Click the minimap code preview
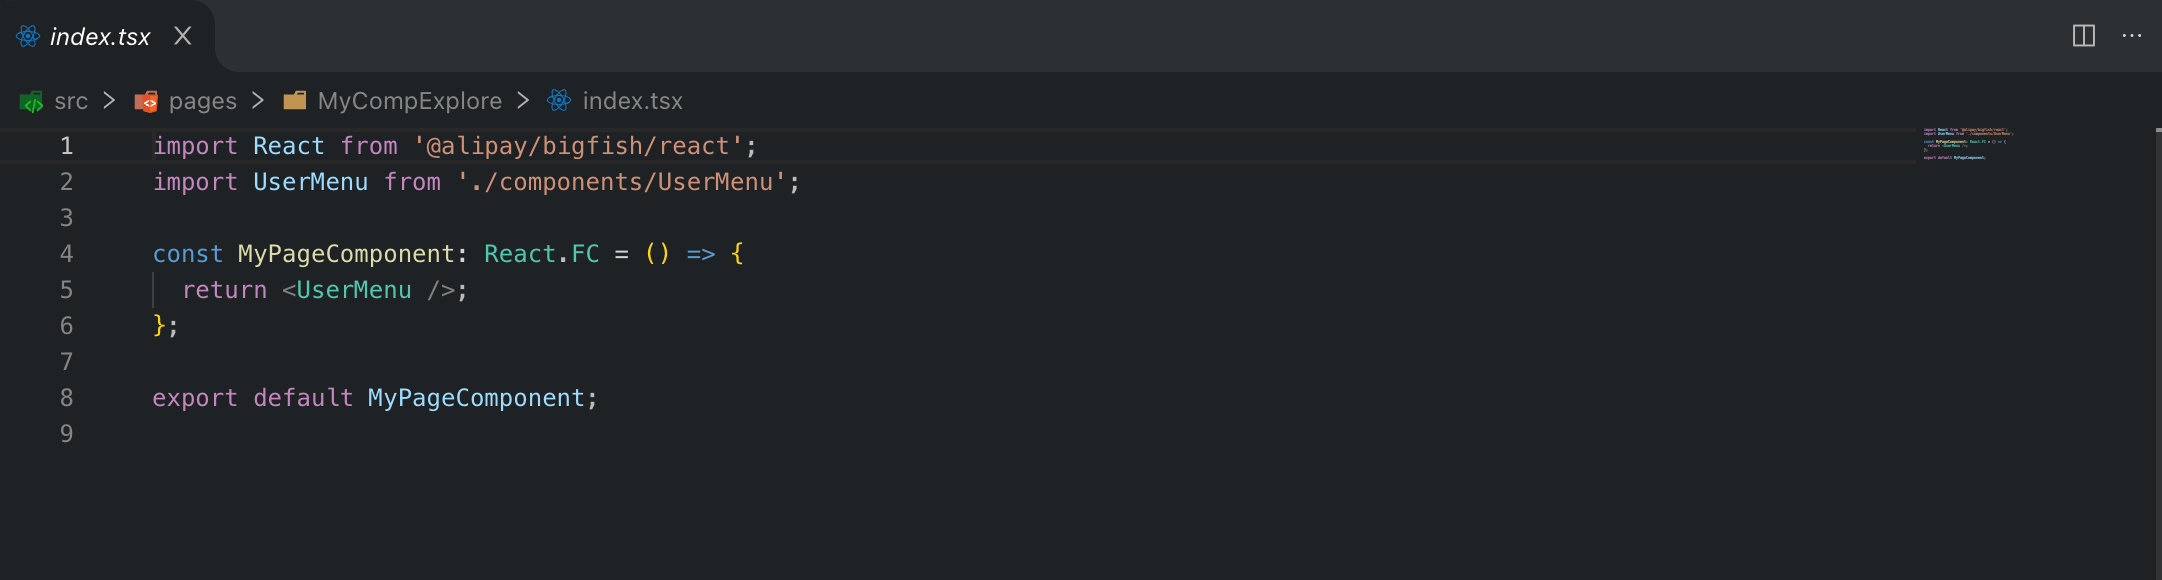Screen dimensions: 2162x580 click(1964, 143)
